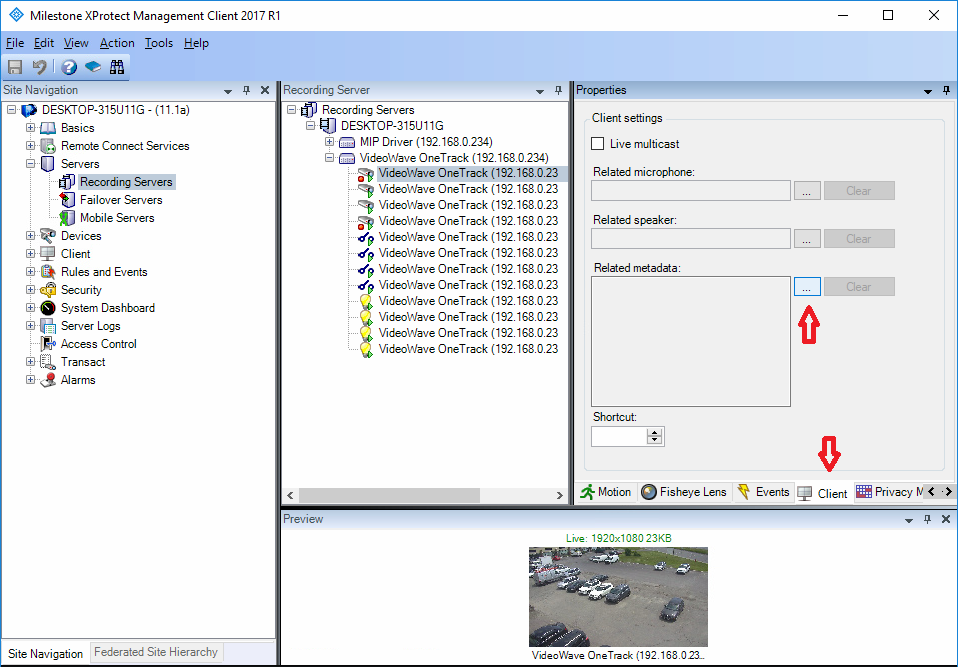Click the Alarms icon in Site Navigation
This screenshot has width=958, height=667.
pyautogui.click(x=48, y=380)
